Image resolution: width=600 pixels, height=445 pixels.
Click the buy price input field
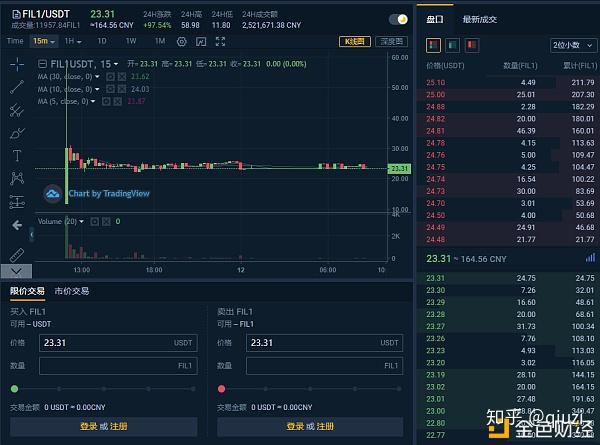(118, 343)
